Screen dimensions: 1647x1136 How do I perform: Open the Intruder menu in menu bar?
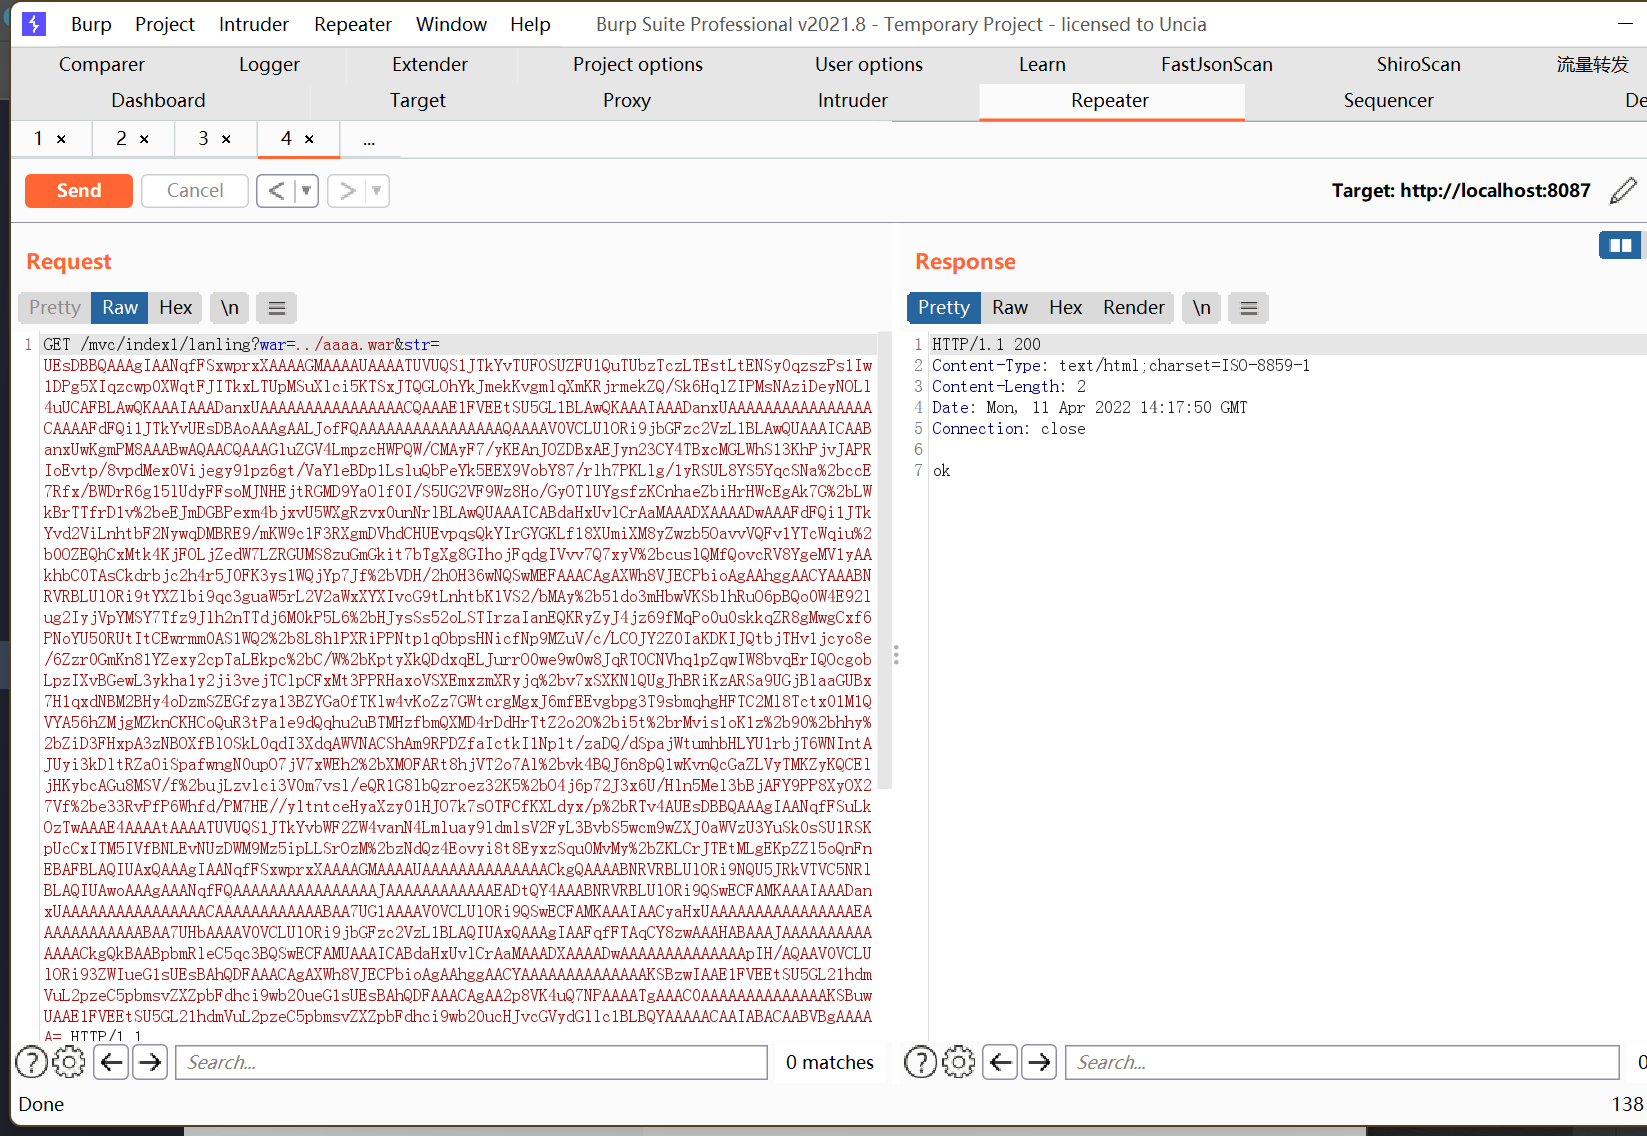[254, 24]
